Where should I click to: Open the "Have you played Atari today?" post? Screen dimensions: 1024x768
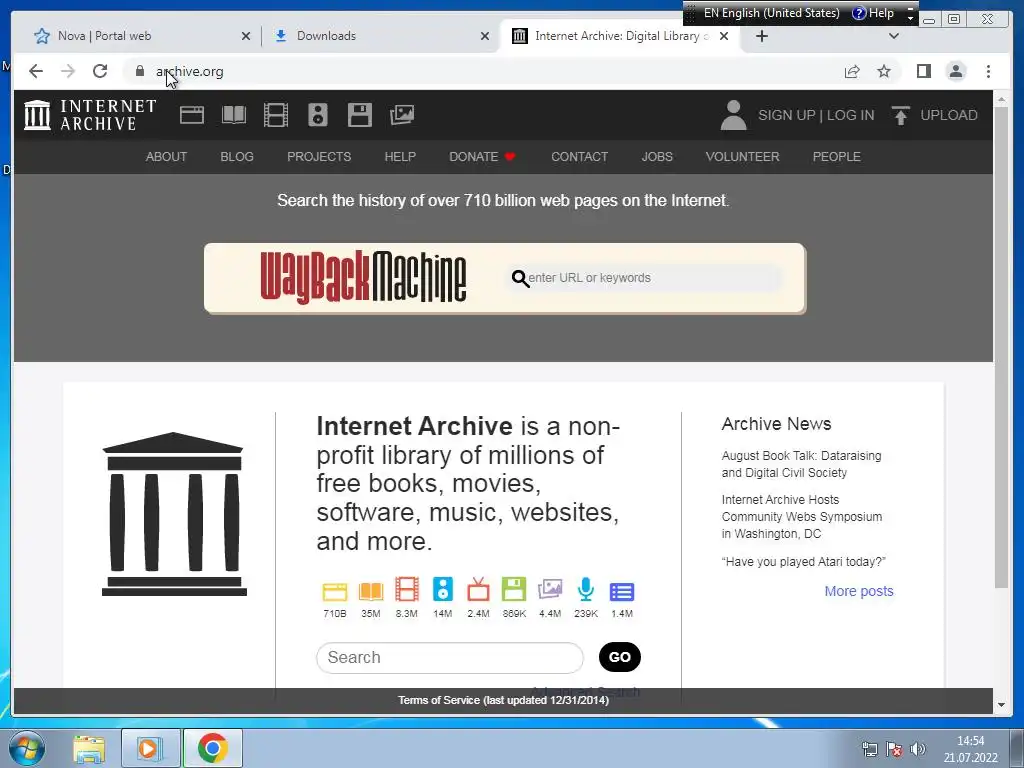(x=804, y=562)
